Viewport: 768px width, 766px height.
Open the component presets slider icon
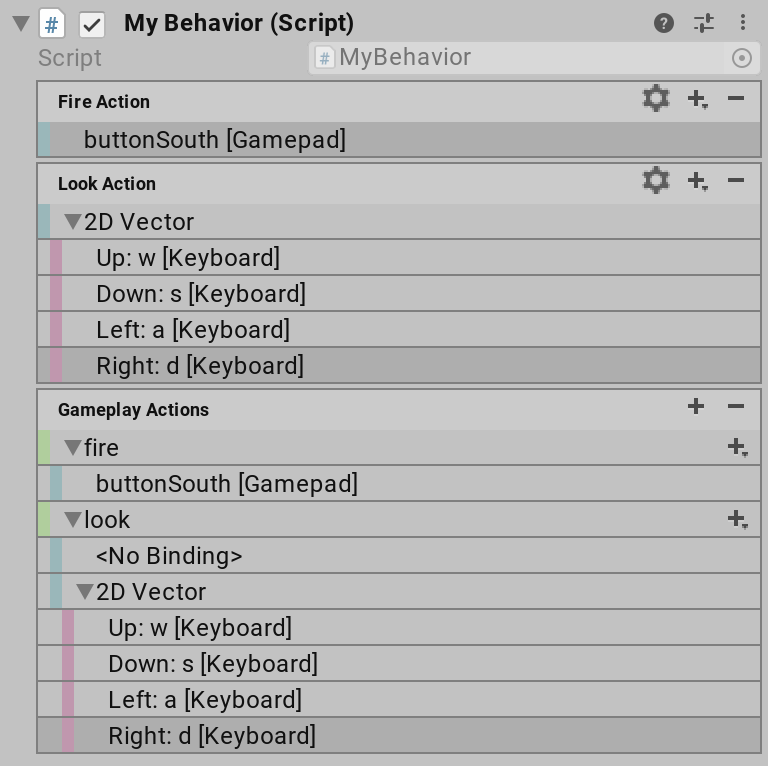(x=704, y=23)
